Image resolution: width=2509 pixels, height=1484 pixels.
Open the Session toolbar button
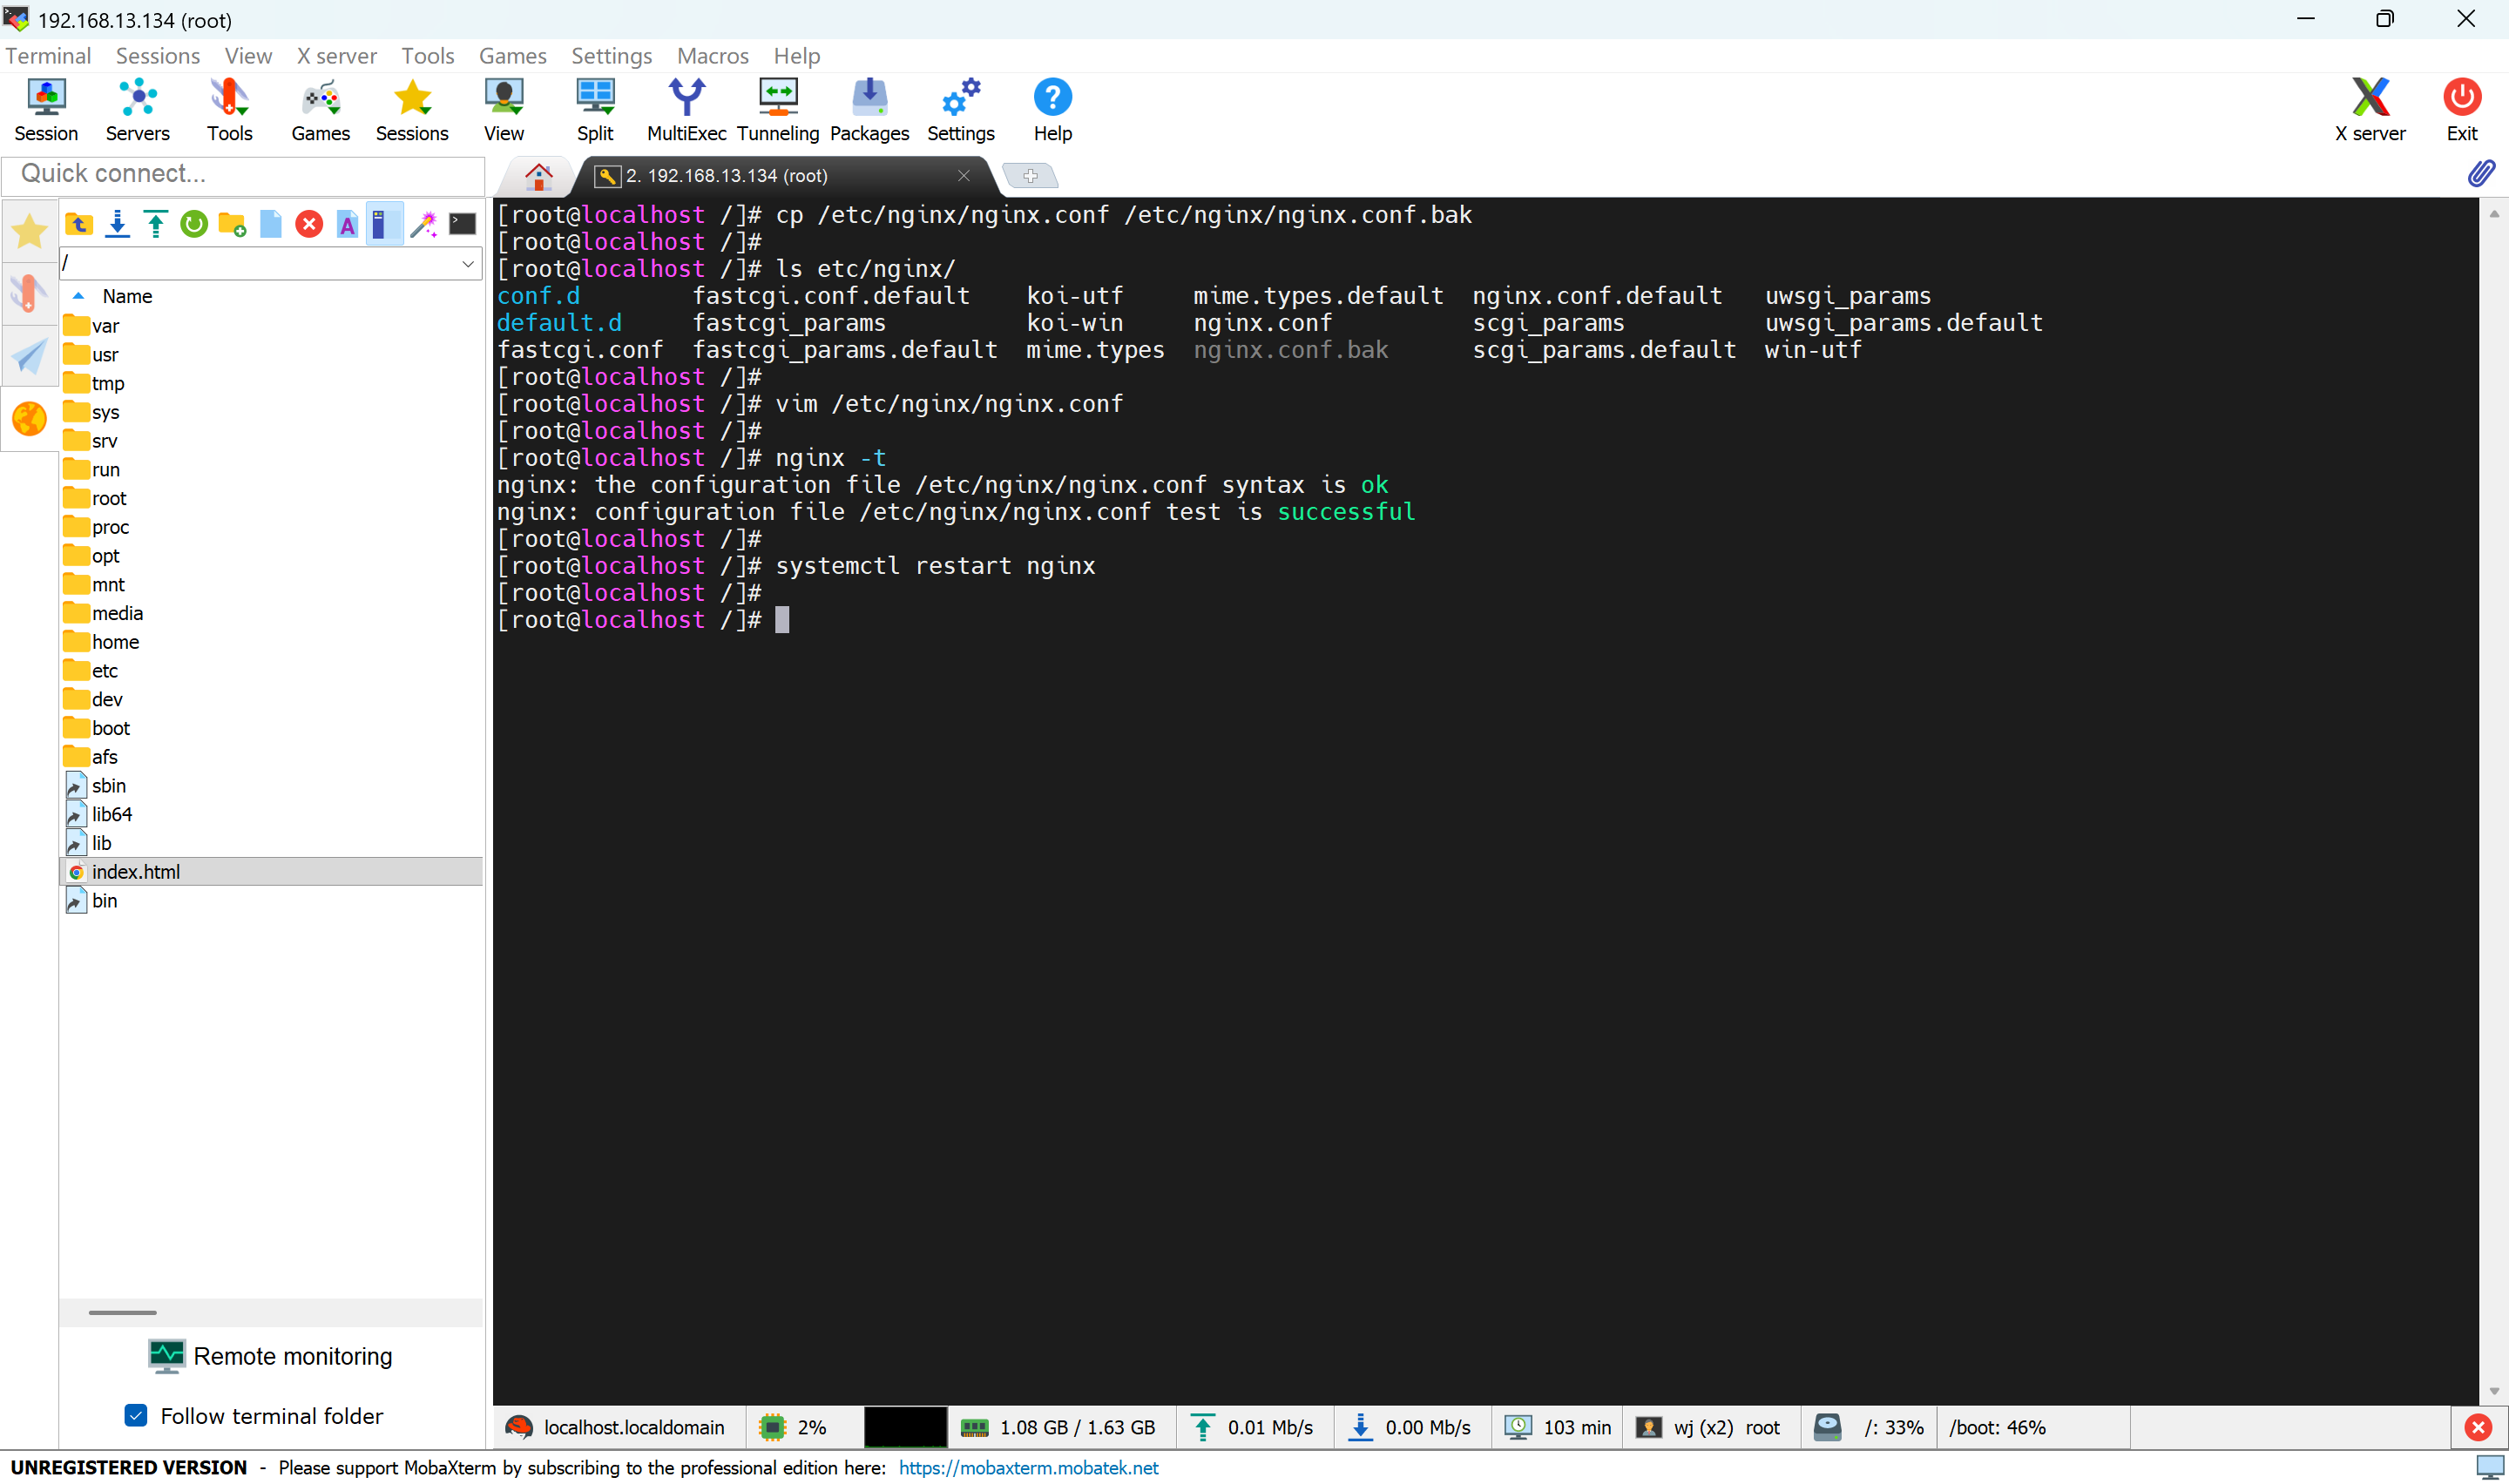tap(46, 110)
